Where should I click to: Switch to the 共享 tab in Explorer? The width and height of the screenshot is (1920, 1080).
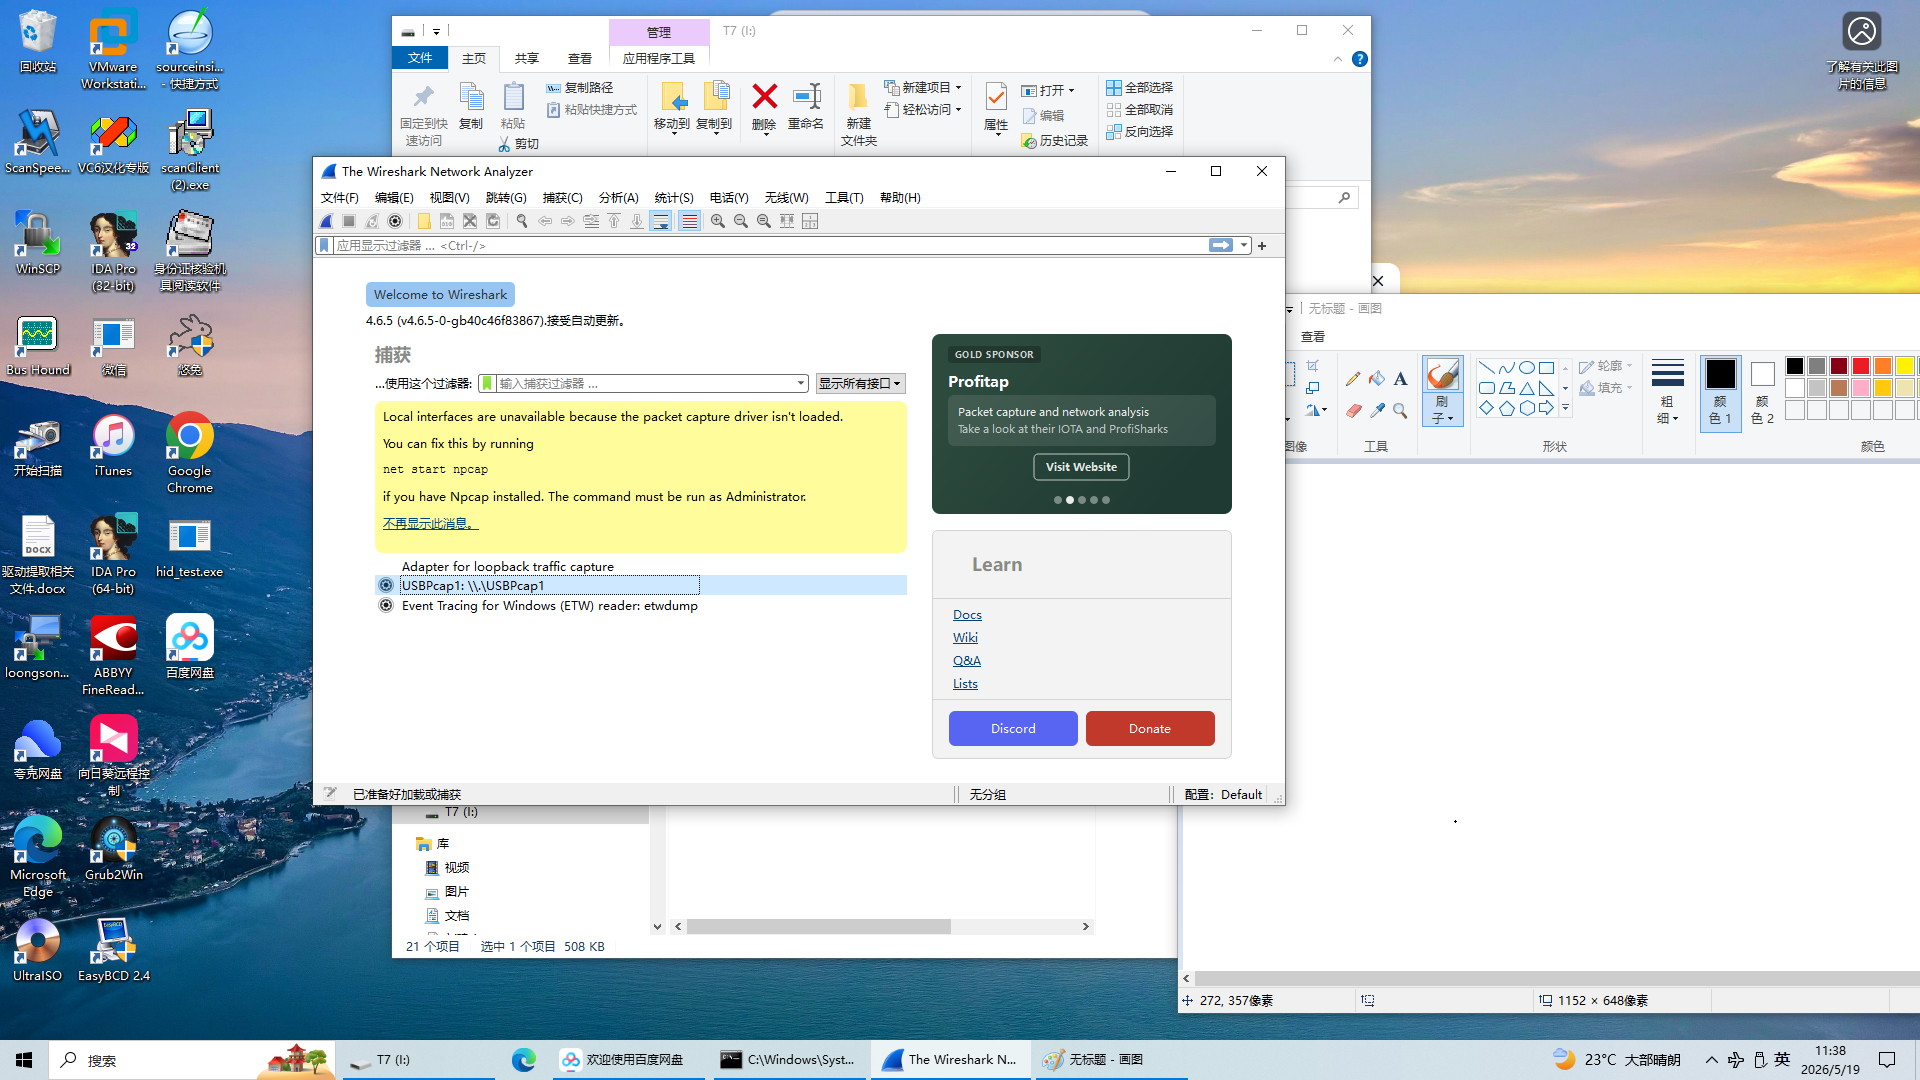tap(527, 59)
